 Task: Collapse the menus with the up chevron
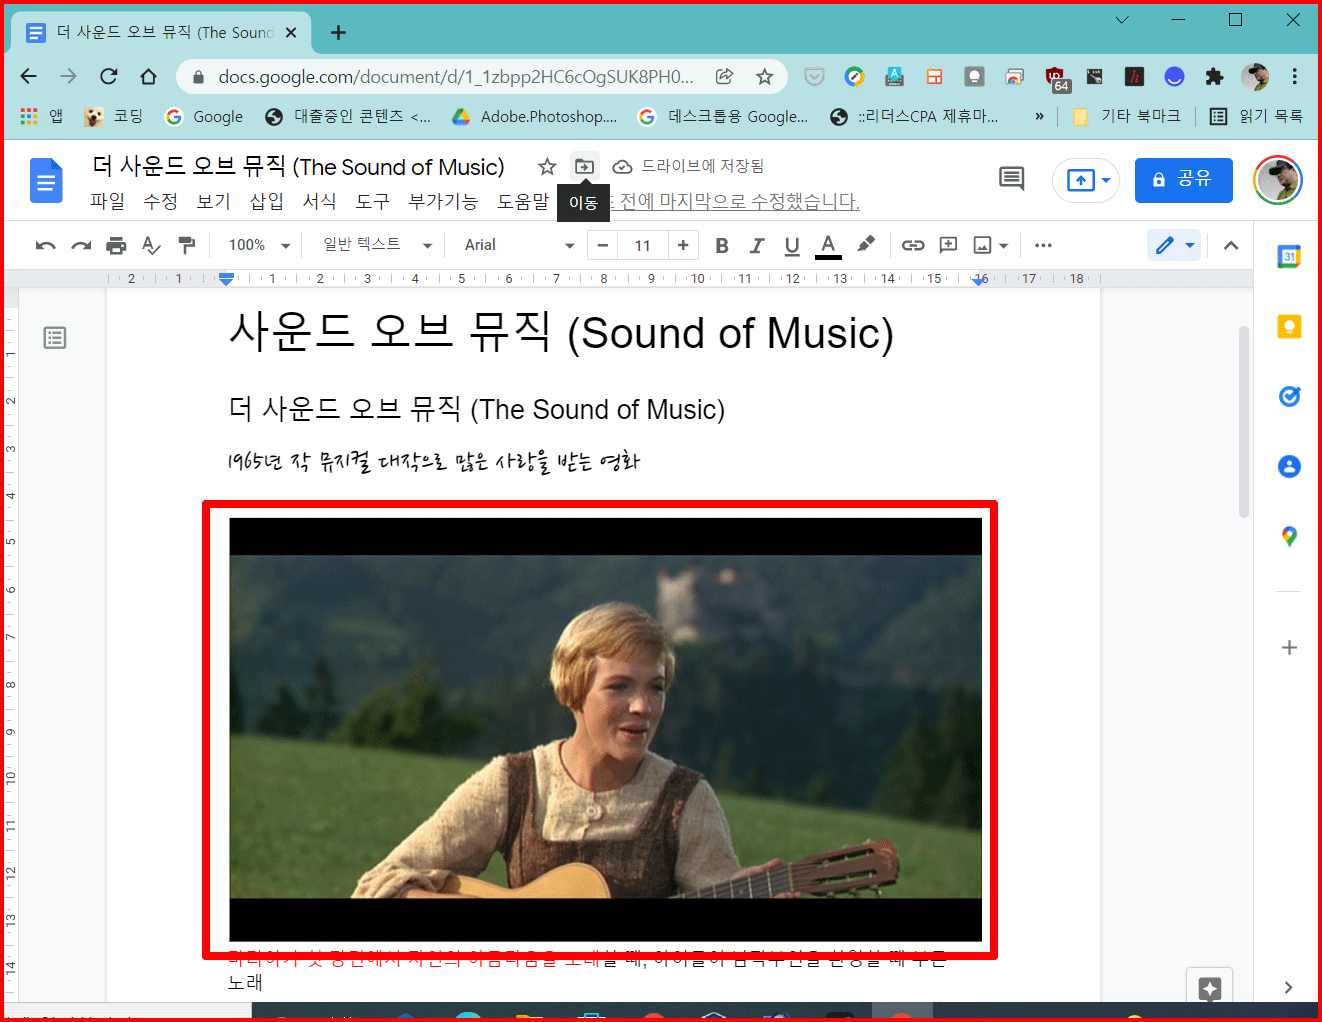point(1231,245)
